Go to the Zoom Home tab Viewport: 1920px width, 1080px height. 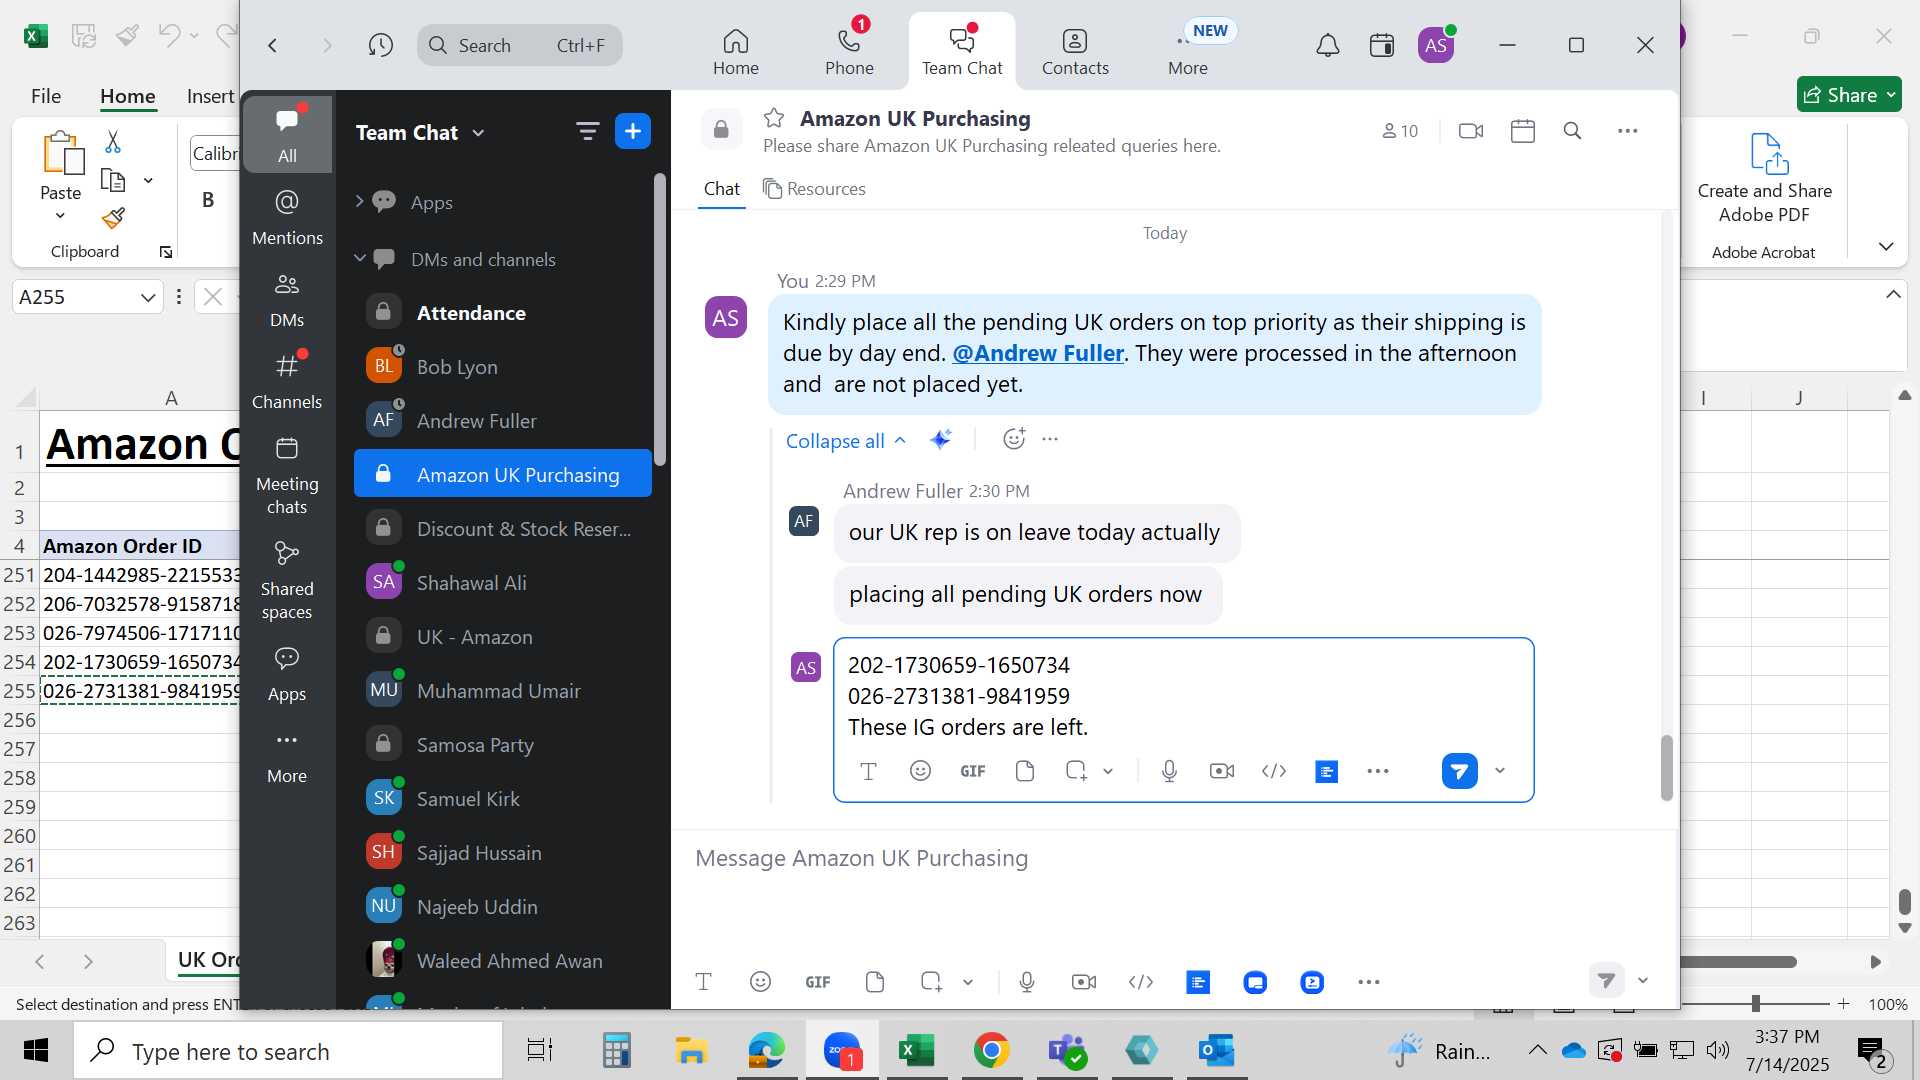click(735, 51)
